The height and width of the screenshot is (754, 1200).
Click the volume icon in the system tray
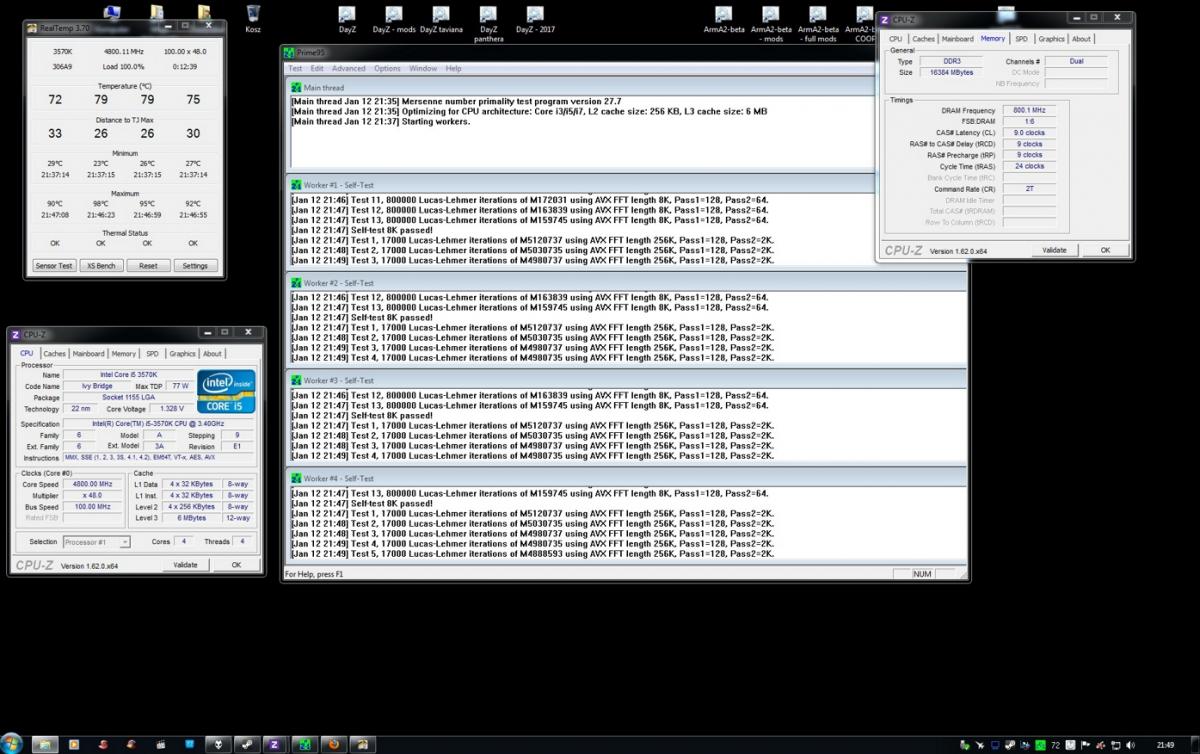point(1131,745)
